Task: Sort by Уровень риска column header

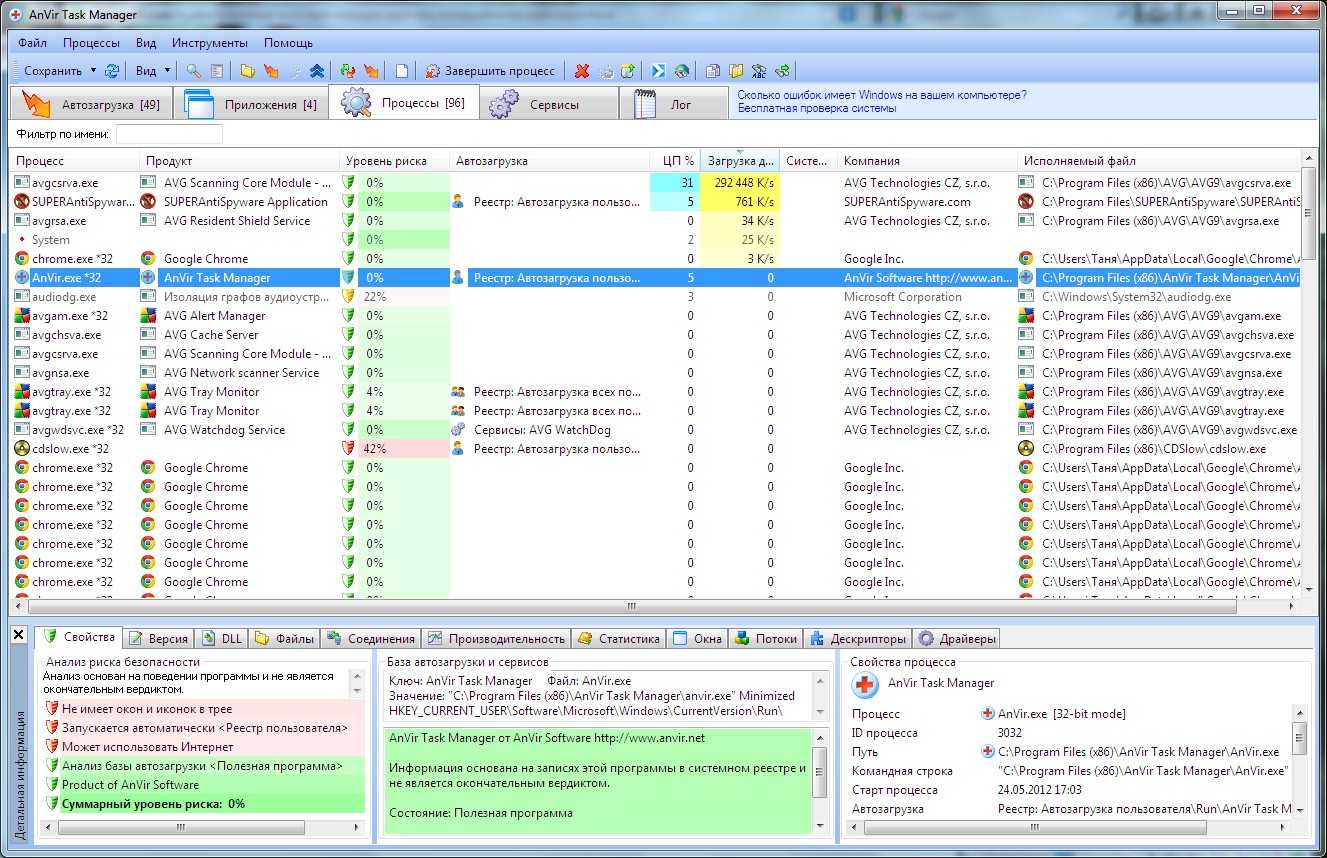Action: tap(394, 160)
